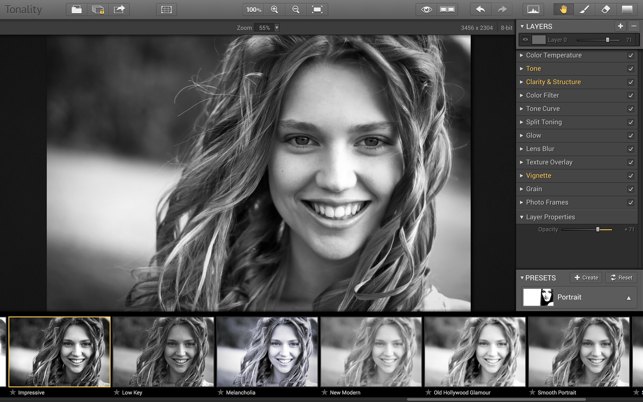Click the share/export arrow icon
The height and width of the screenshot is (402, 643).
tap(120, 9)
